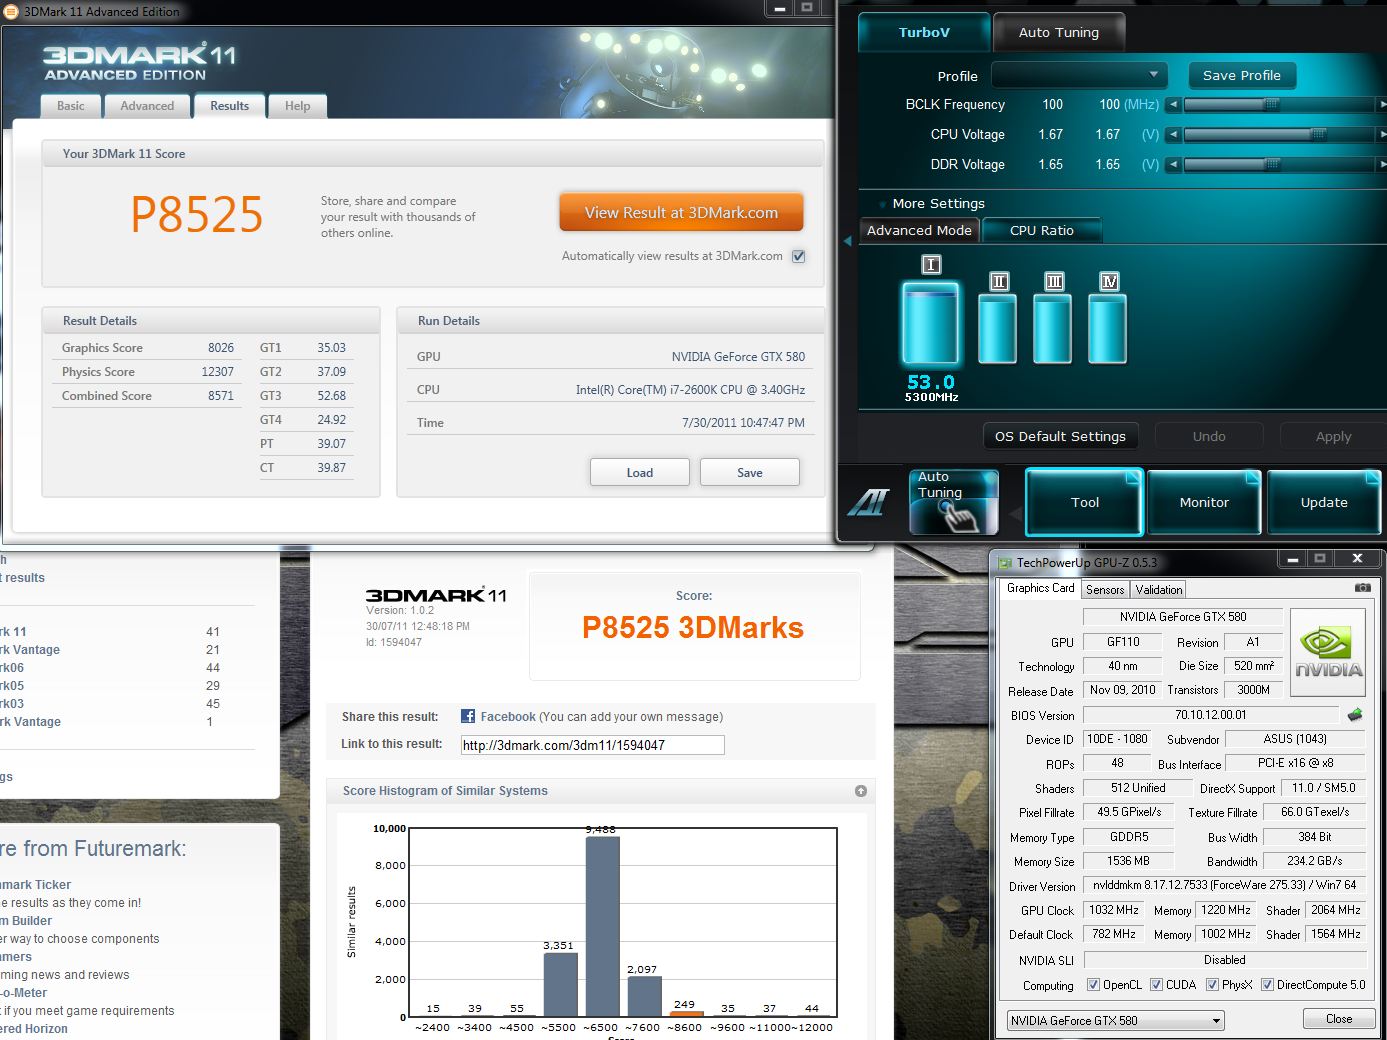Toggle the CUDA checkbox in GPU-Z
Viewport: 1387px width, 1040px height.
click(x=1156, y=985)
